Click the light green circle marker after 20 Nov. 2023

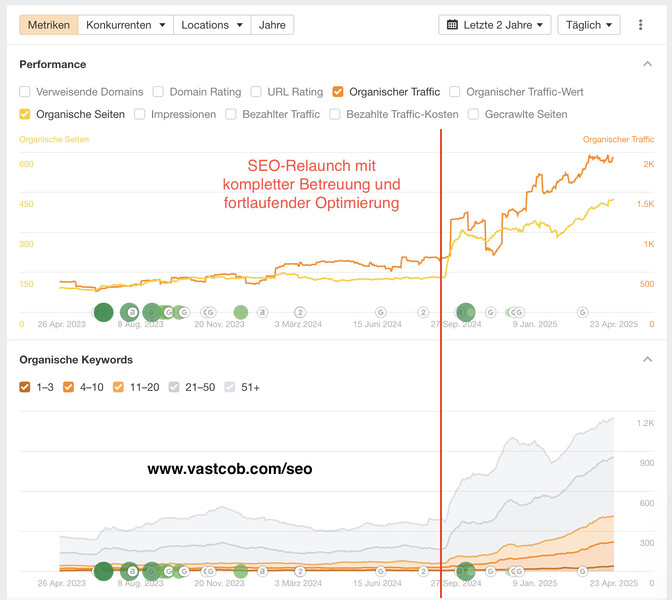[x=241, y=313]
